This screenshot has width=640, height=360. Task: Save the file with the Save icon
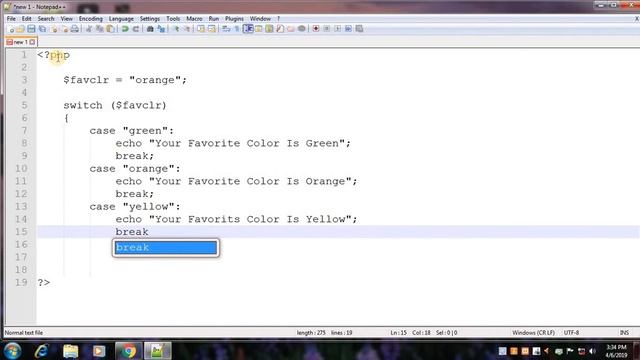pyautogui.click(x=31, y=29)
